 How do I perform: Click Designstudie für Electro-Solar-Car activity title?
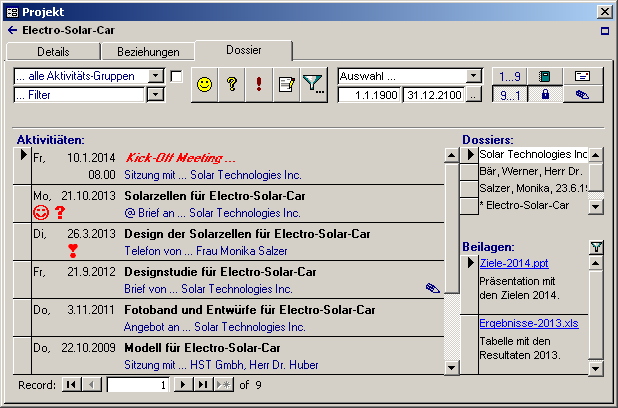coord(220,272)
